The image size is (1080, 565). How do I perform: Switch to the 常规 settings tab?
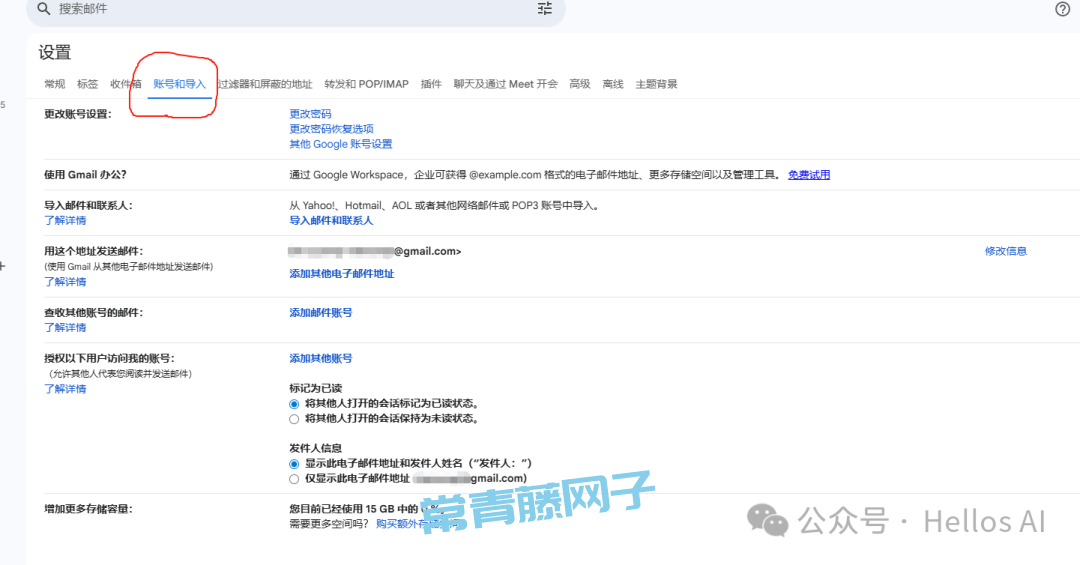point(55,84)
